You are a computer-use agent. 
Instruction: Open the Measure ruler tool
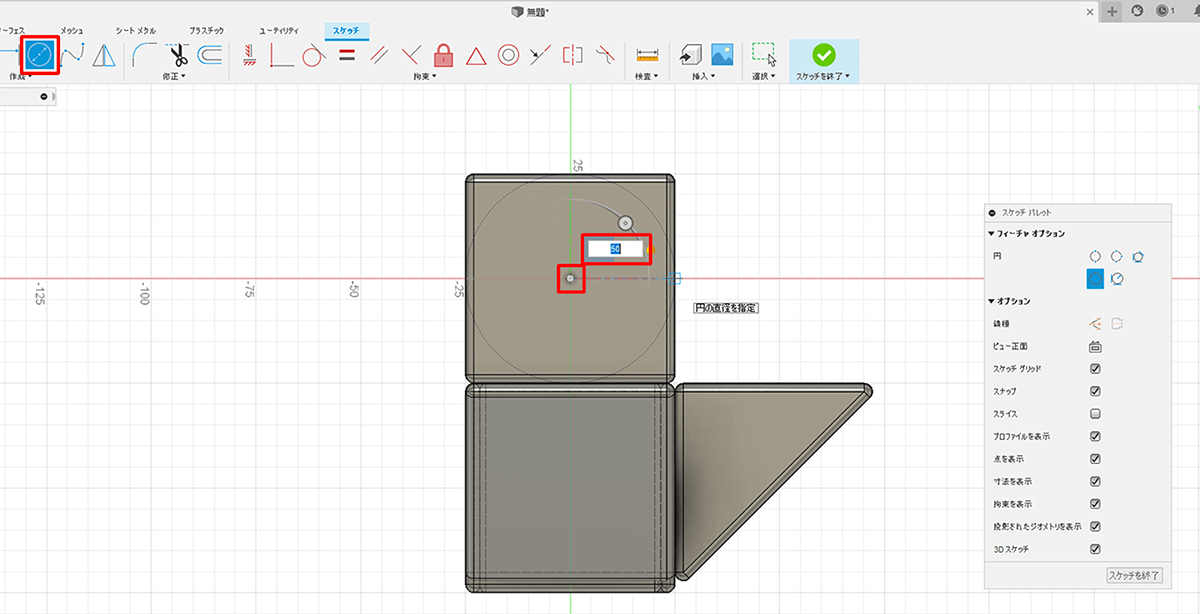[x=647, y=55]
